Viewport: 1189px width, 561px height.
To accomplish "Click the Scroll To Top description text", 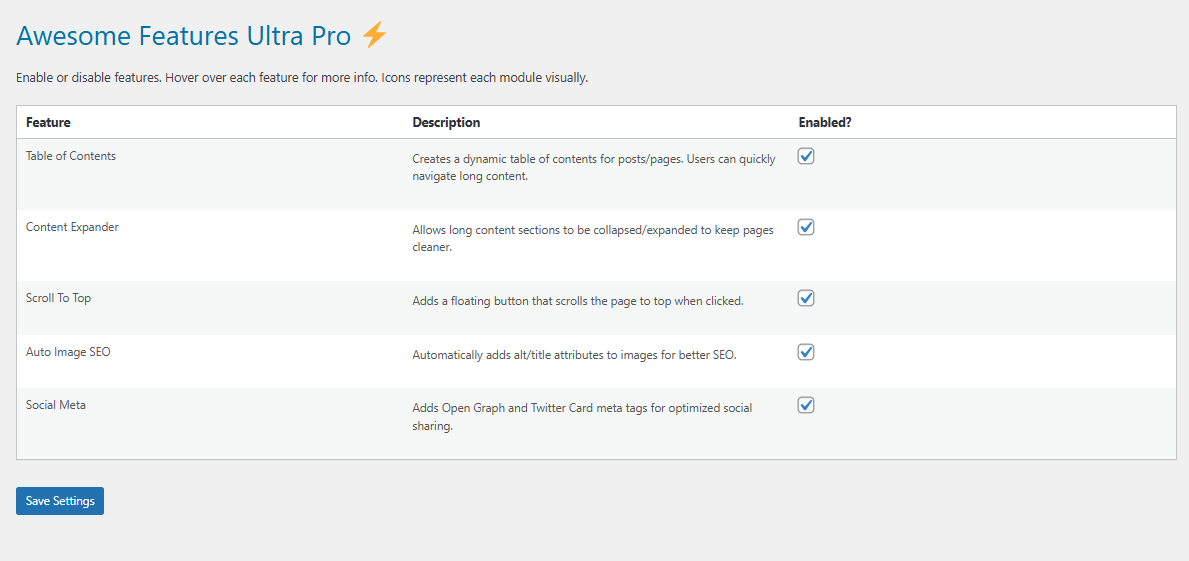I will (x=577, y=300).
